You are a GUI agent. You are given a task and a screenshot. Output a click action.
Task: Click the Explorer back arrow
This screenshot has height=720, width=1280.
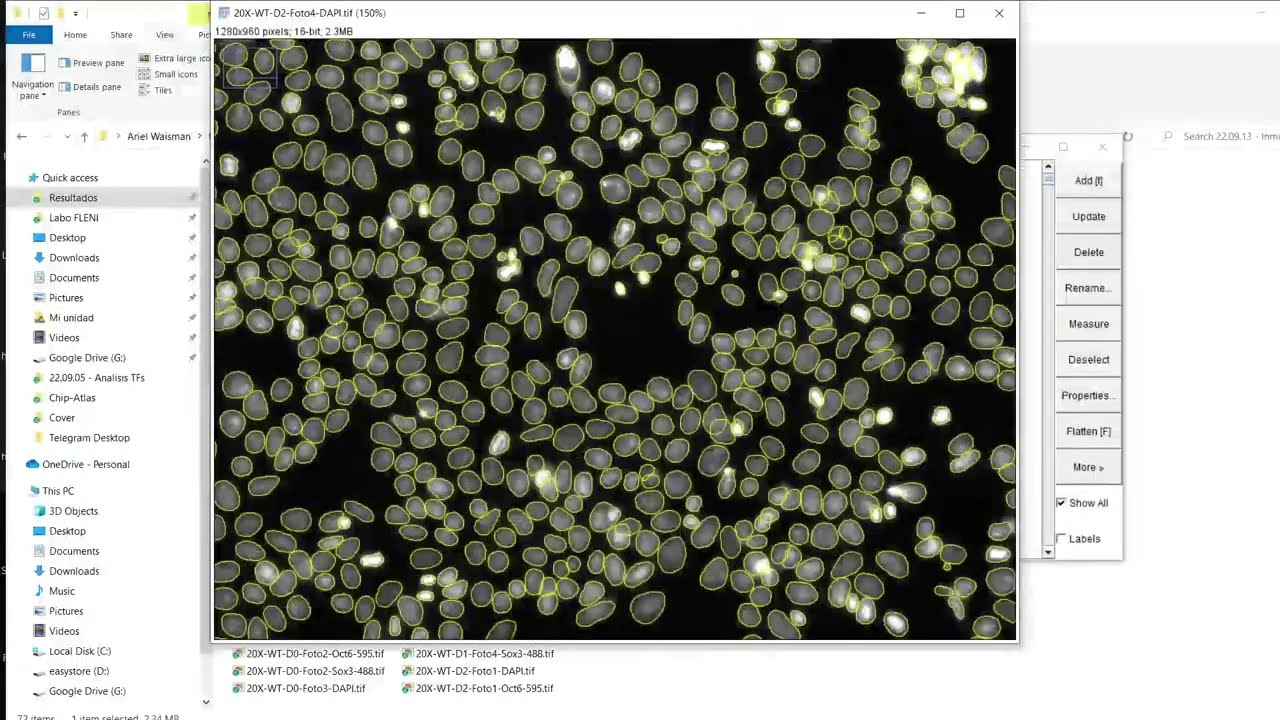[x=22, y=137]
